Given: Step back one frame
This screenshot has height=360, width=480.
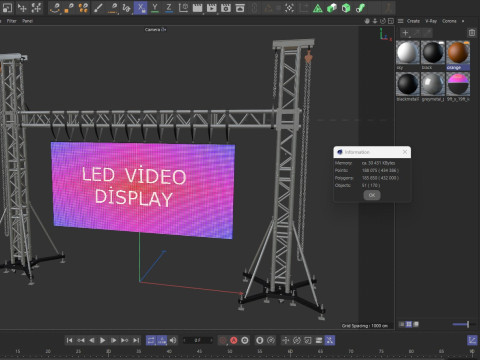Looking at the screenshot, I should coord(92,340).
